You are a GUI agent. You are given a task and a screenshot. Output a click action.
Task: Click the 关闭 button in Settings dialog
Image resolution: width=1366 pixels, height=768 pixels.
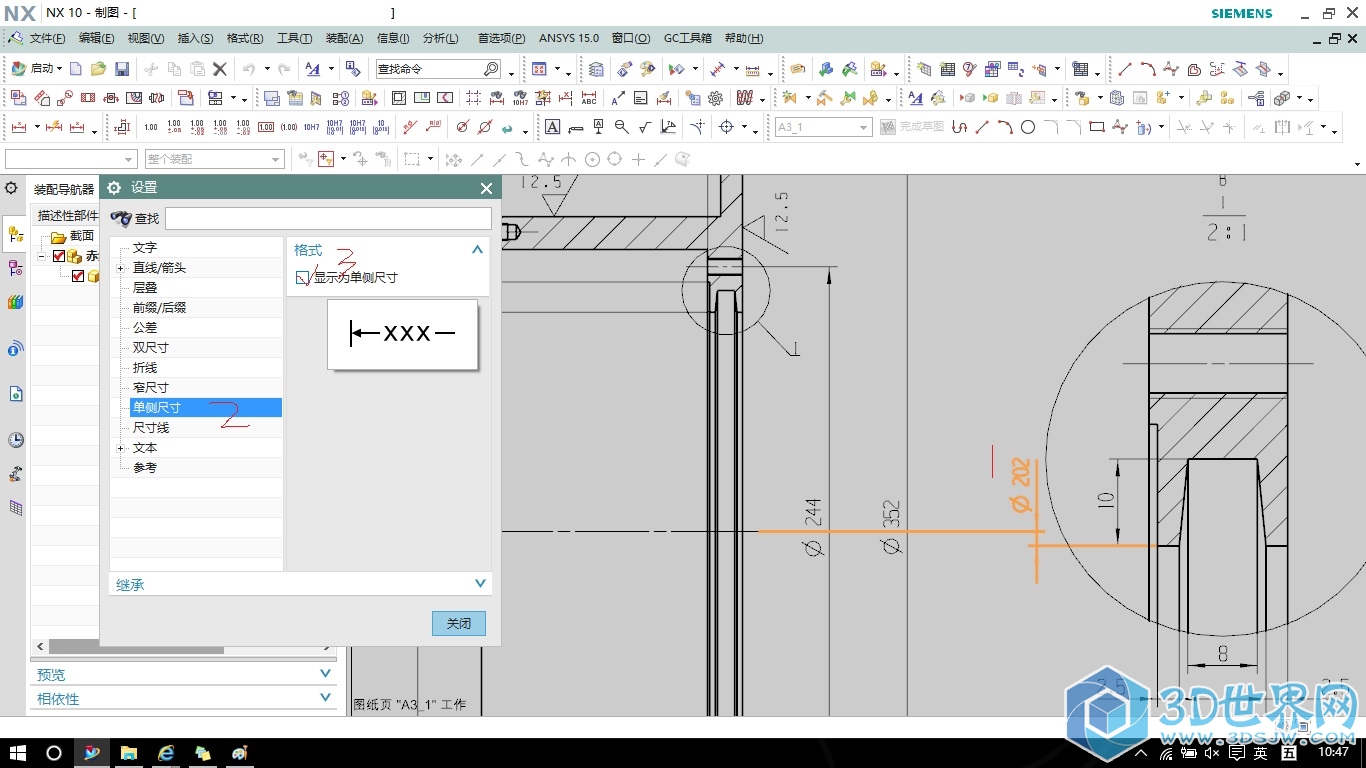(459, 623)
